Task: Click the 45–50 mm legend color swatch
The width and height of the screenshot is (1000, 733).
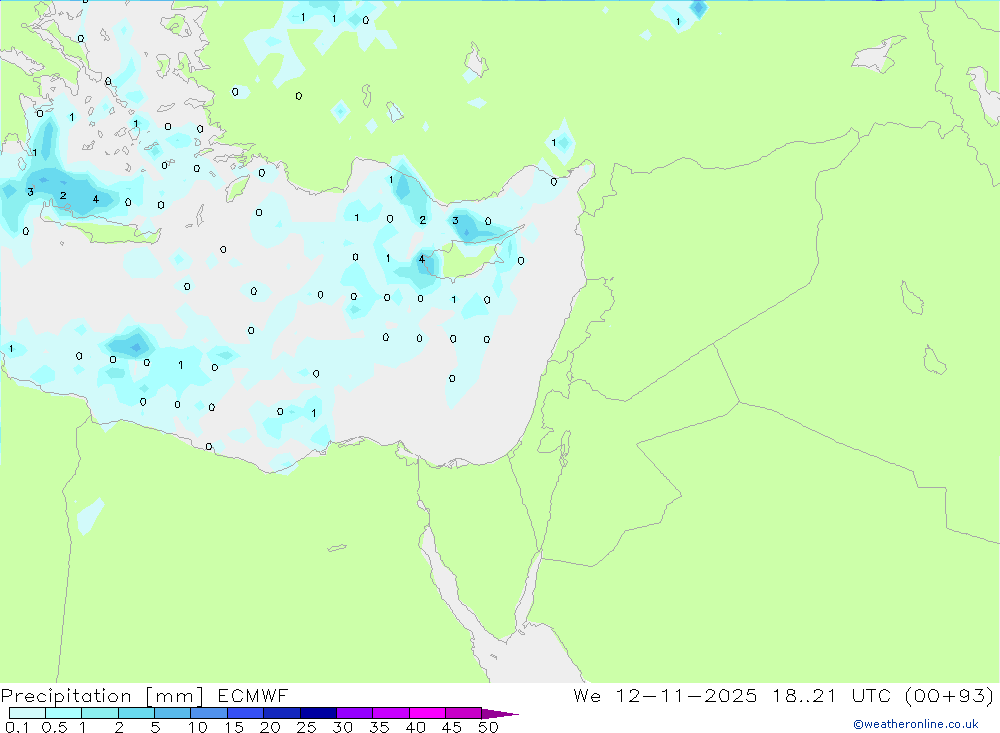Action: click(463, 713)
